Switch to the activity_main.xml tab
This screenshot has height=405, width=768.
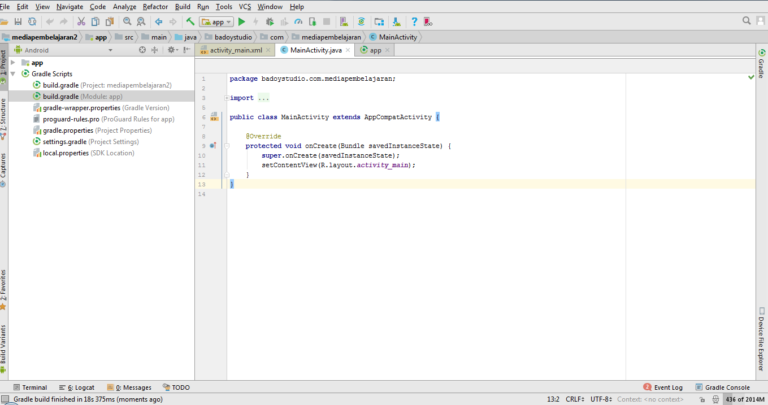234,49
